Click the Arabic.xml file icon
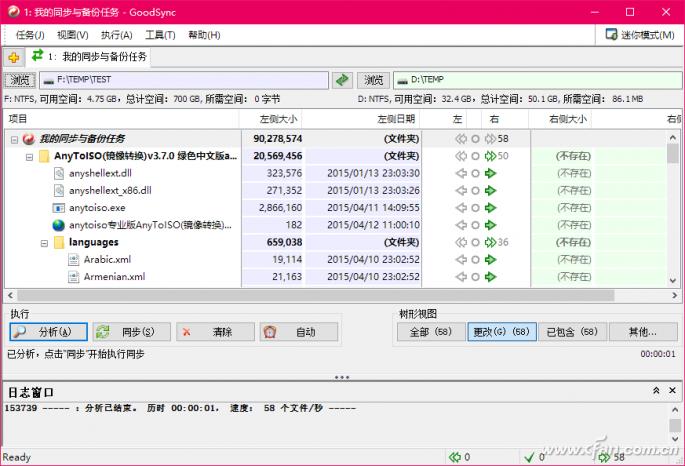Screen dimensions: 685x466 (73, 259)
